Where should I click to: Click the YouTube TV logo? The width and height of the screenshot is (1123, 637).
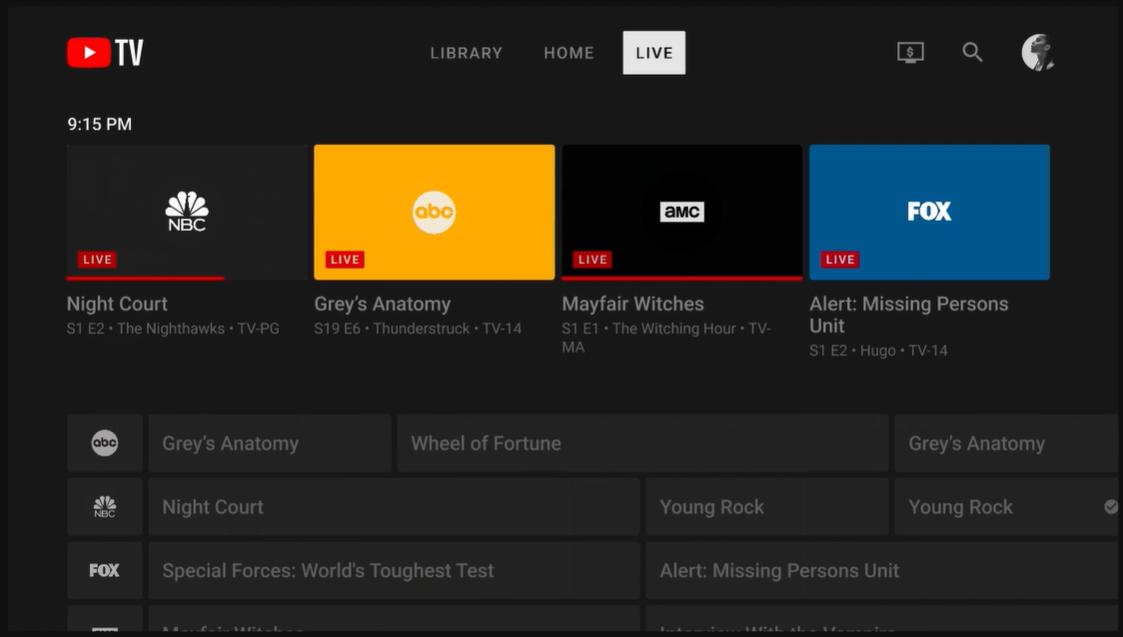click(x=105, y=52)
